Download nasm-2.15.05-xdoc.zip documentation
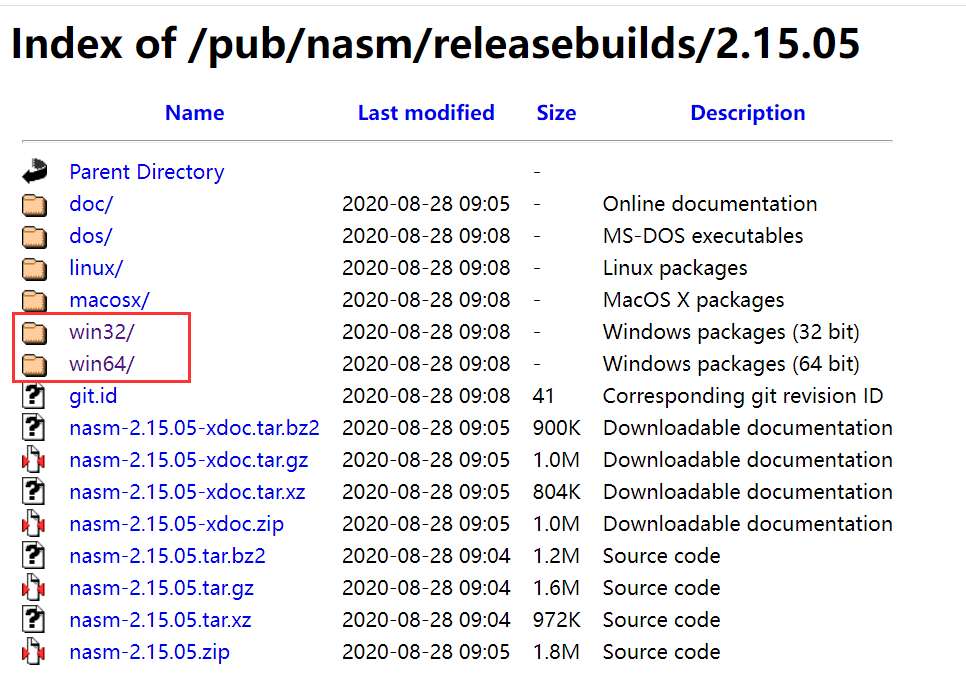The height and width of the screenshot is (676, 966). pos(176,524)
